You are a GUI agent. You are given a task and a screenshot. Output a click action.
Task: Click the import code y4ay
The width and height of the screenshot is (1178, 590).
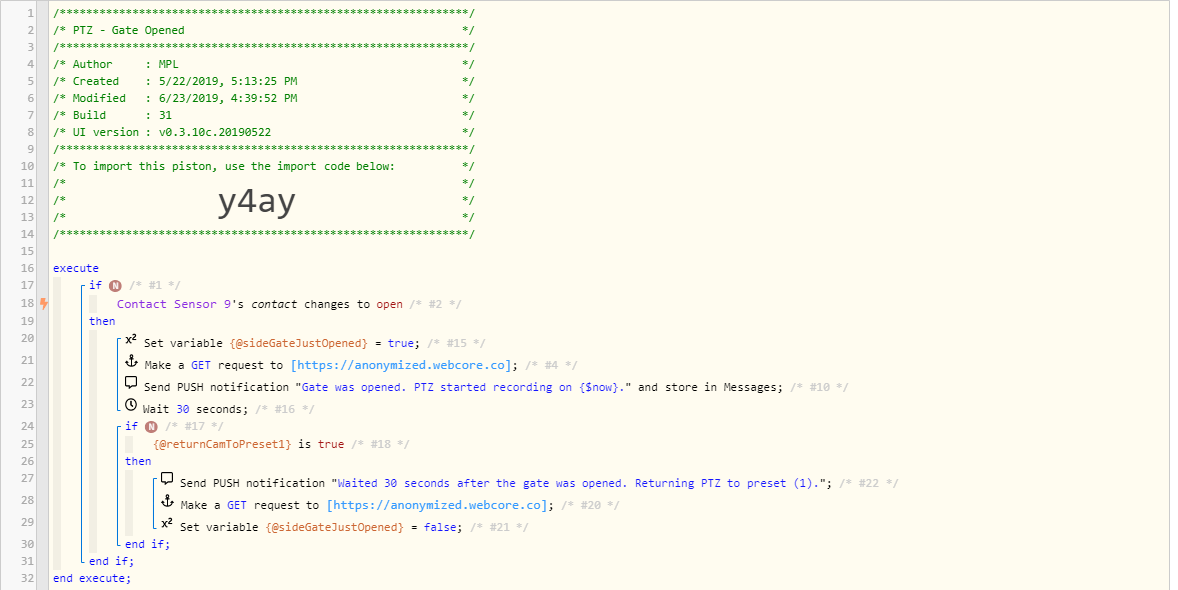click(x=256, y=201)
